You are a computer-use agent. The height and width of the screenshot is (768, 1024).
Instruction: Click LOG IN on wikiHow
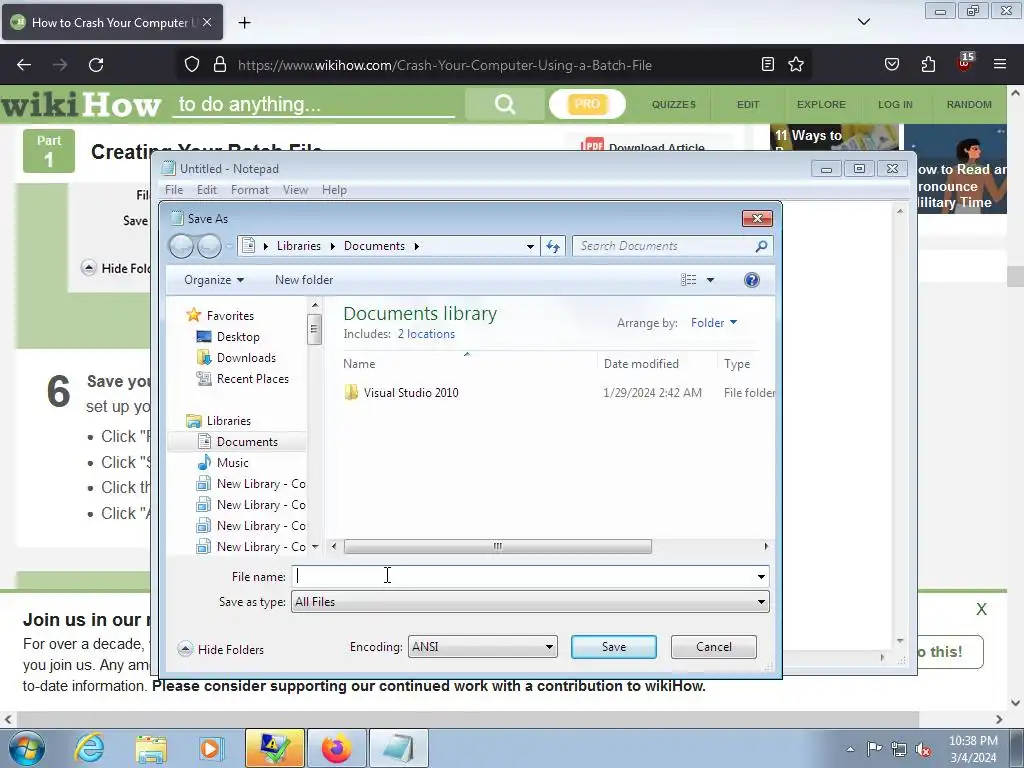click(895, 104)
